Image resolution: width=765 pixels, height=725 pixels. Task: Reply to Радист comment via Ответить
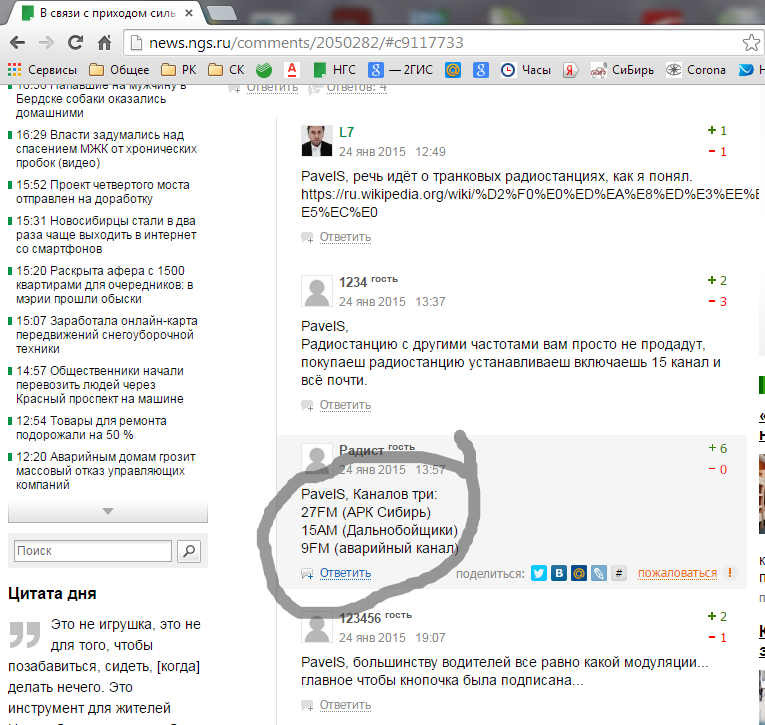[345, 573]
